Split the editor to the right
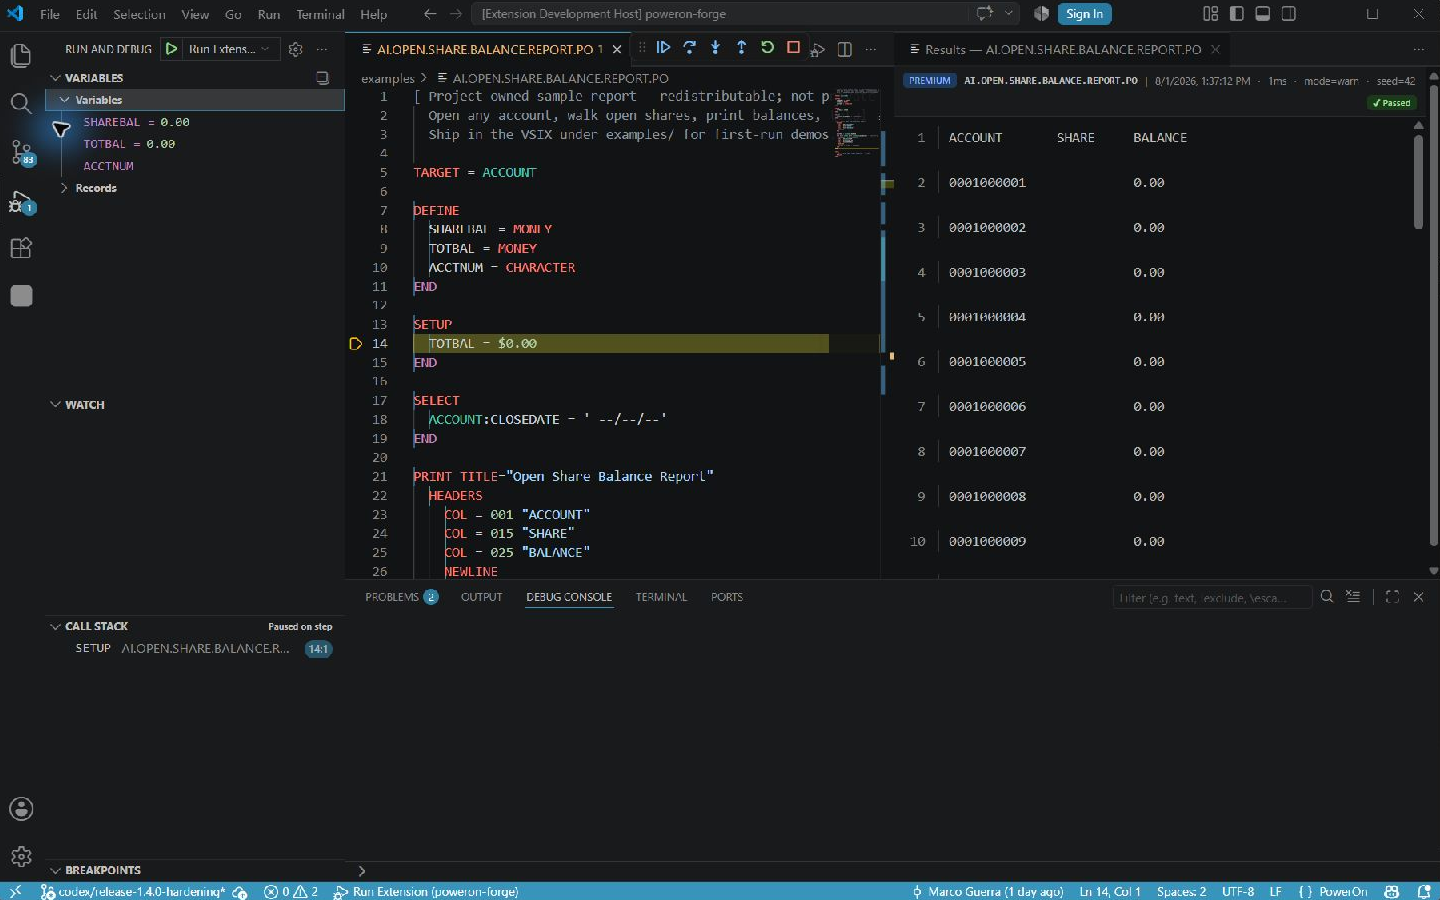The image size is (1440, 900). pos(844,49)
